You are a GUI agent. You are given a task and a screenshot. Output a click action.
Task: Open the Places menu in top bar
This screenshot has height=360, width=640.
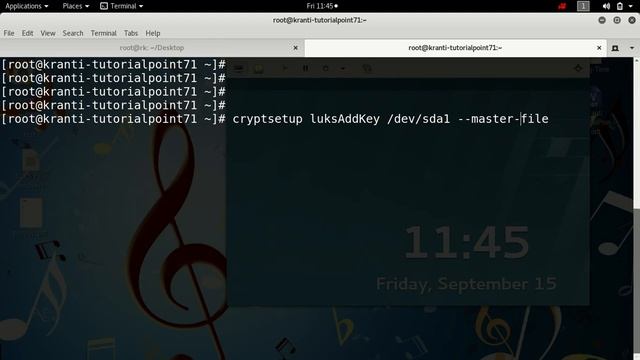(76, 6)
